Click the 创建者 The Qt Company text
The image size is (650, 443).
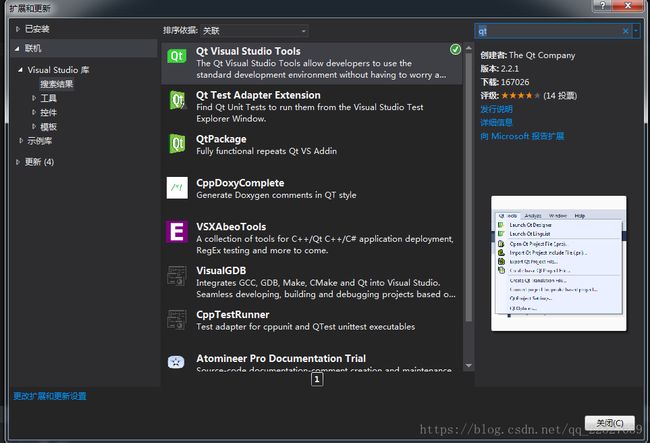[x=528, y=55]
